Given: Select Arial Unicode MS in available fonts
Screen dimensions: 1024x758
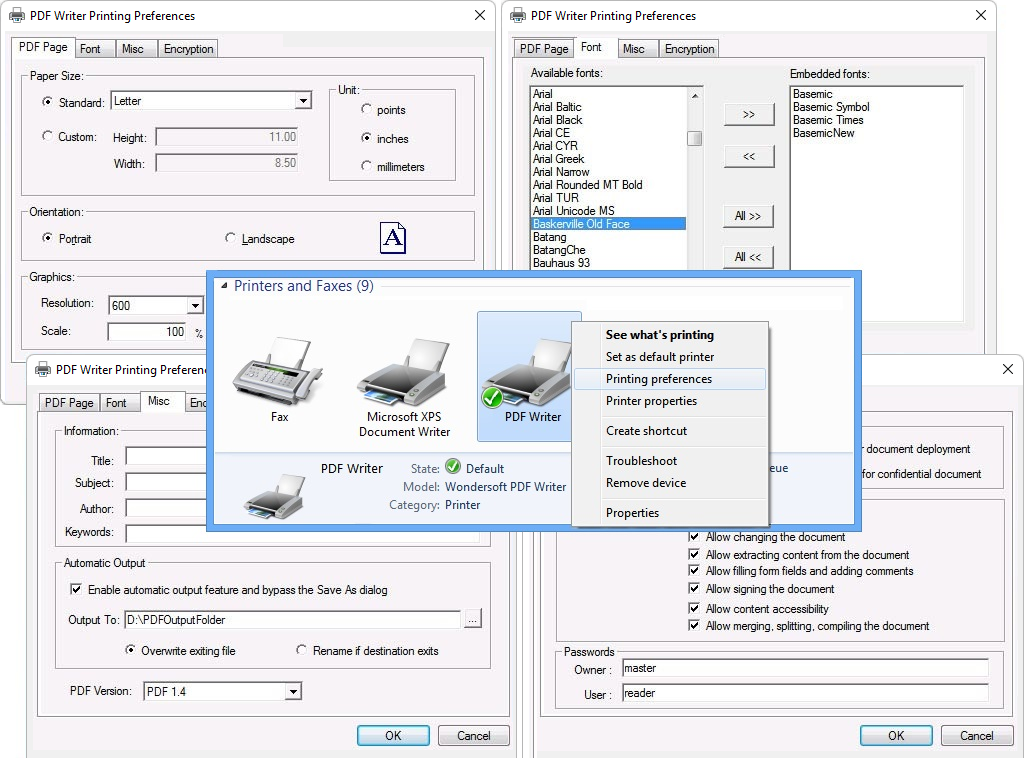Looking at the screenshot, I should coord(608,211).
